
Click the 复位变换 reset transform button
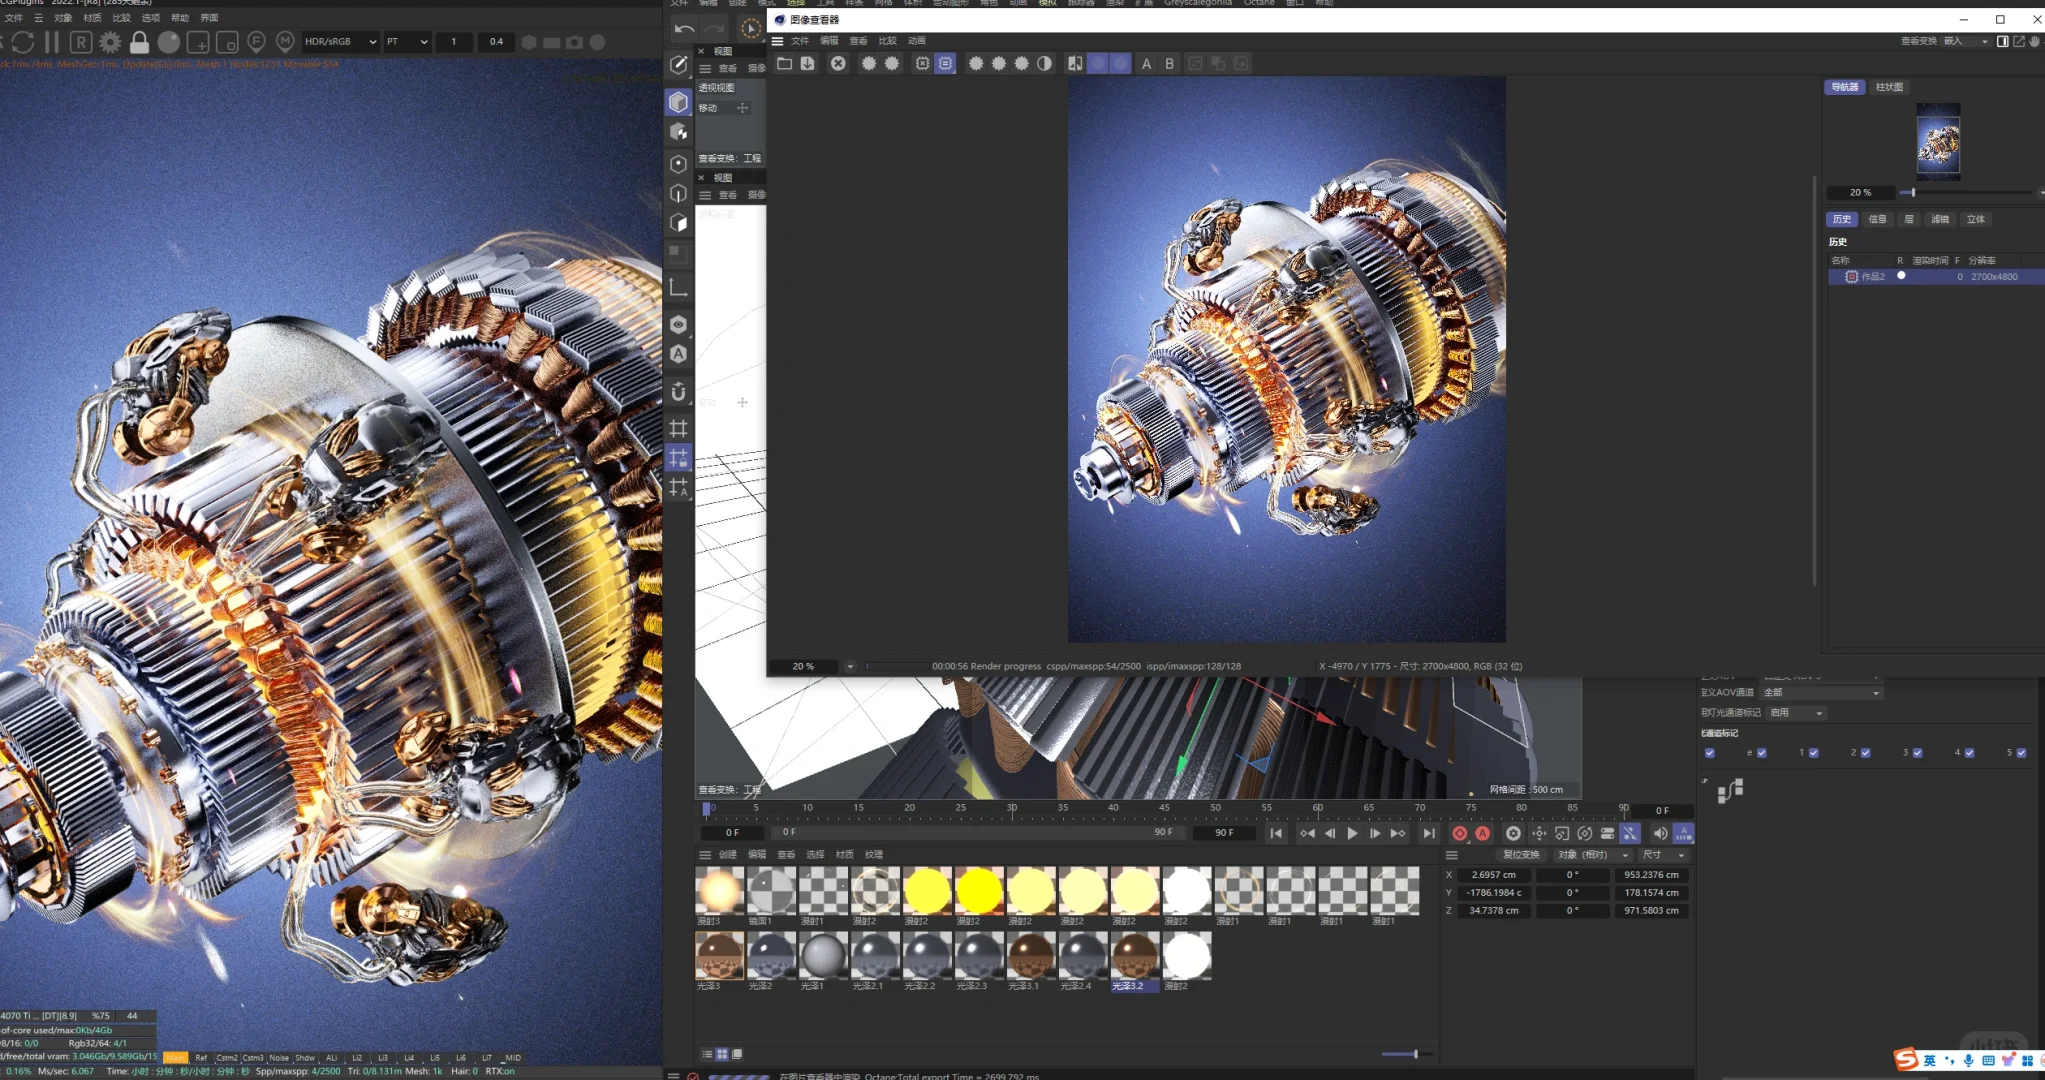tap(1521, 855)
